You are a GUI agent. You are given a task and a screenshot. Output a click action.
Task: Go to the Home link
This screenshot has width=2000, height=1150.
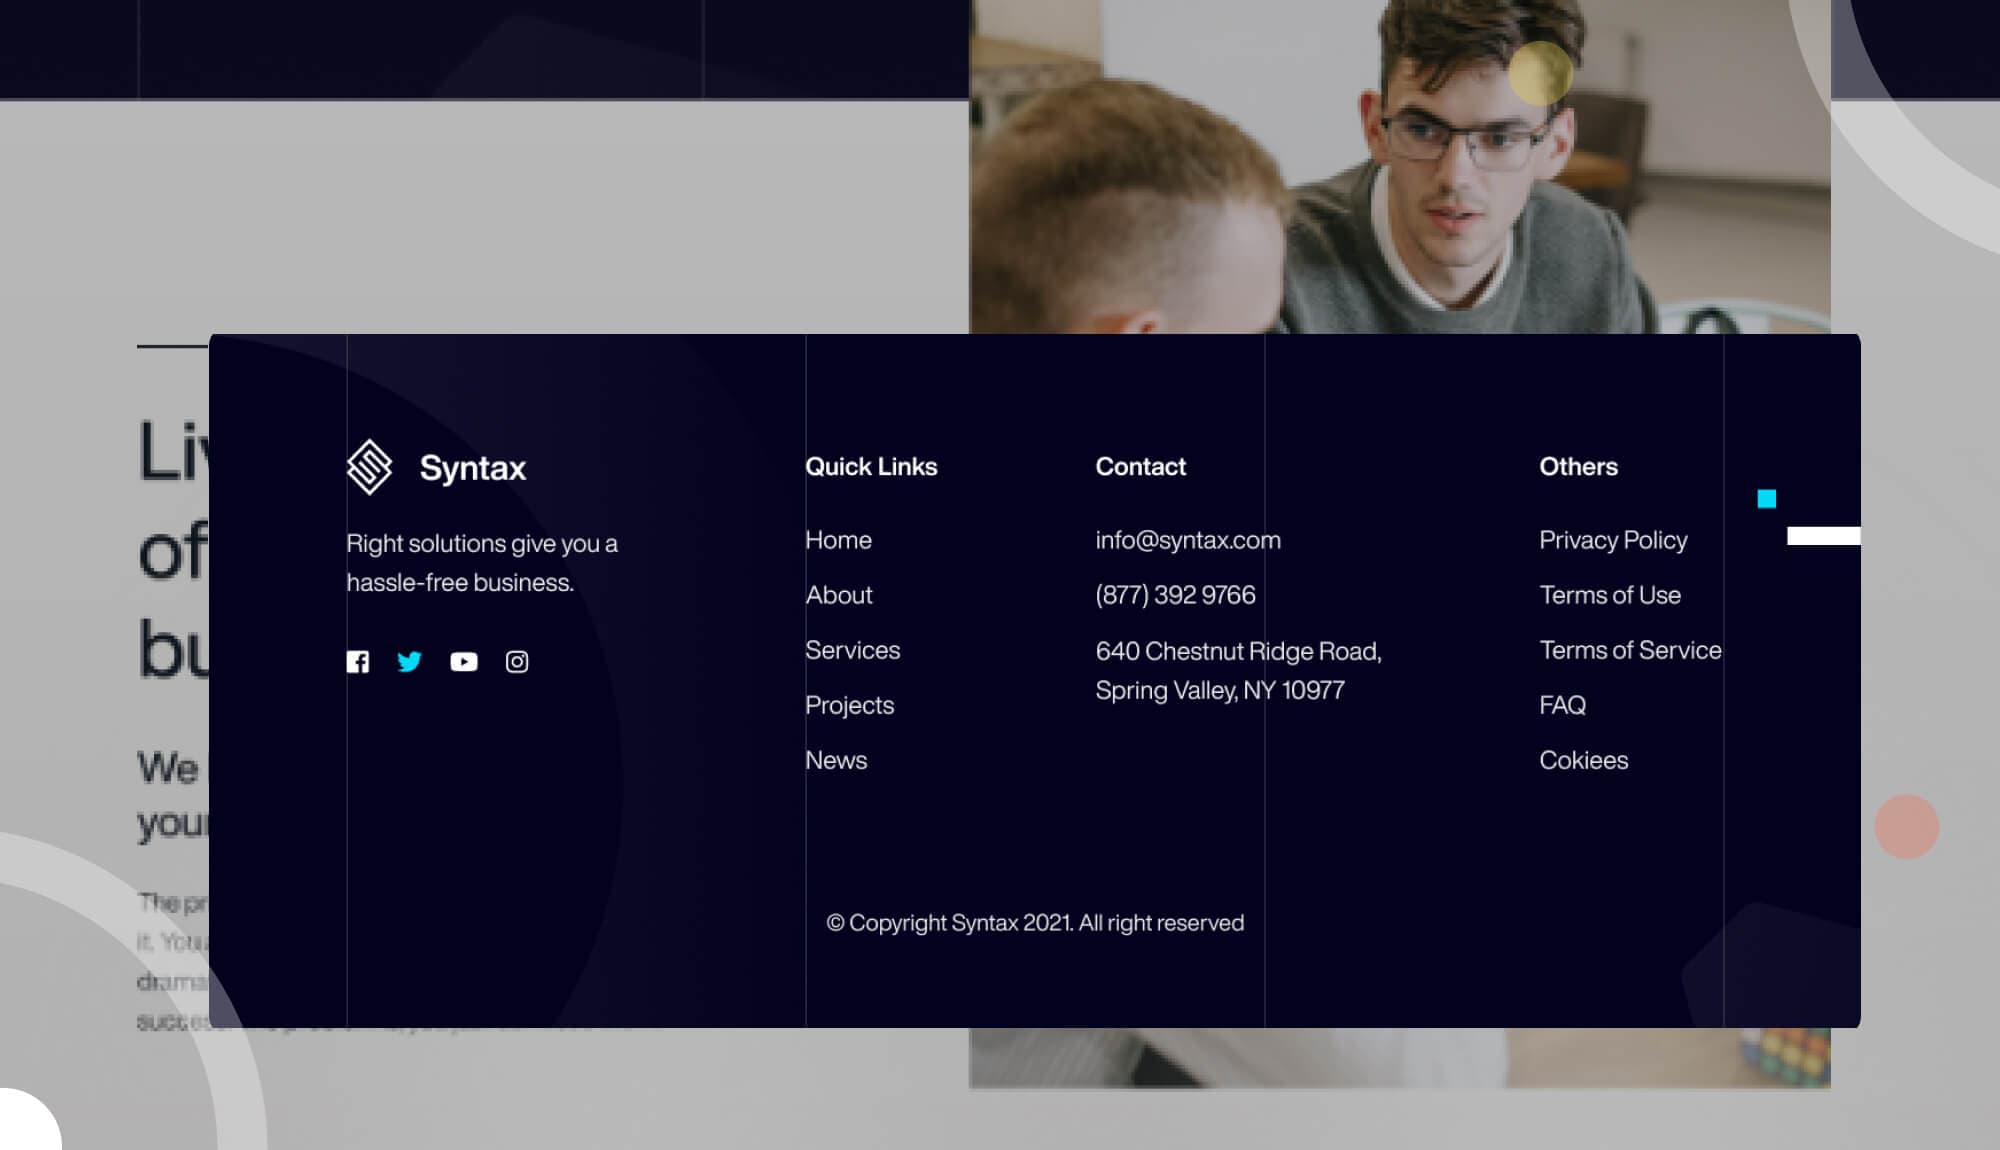[x=838, y=540]
